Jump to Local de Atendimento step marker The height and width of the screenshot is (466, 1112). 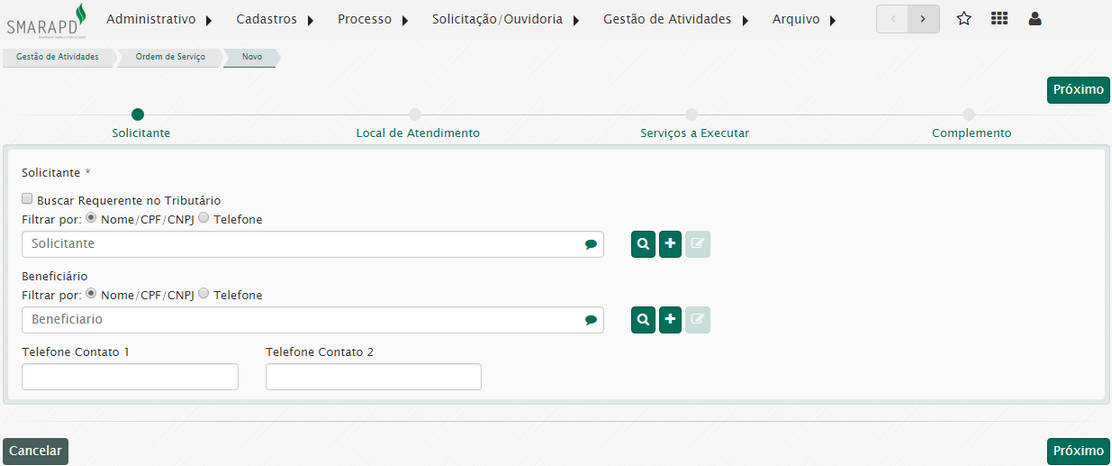coord(415,115)
